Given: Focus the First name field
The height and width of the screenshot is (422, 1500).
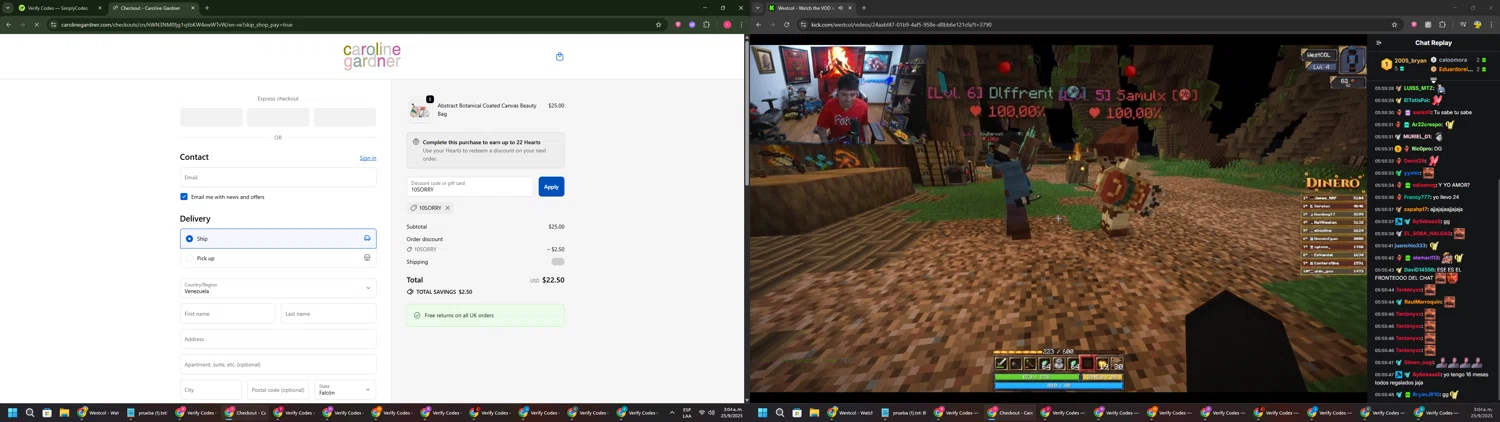Looking at the screenshot, I should (x=227, y=314).
